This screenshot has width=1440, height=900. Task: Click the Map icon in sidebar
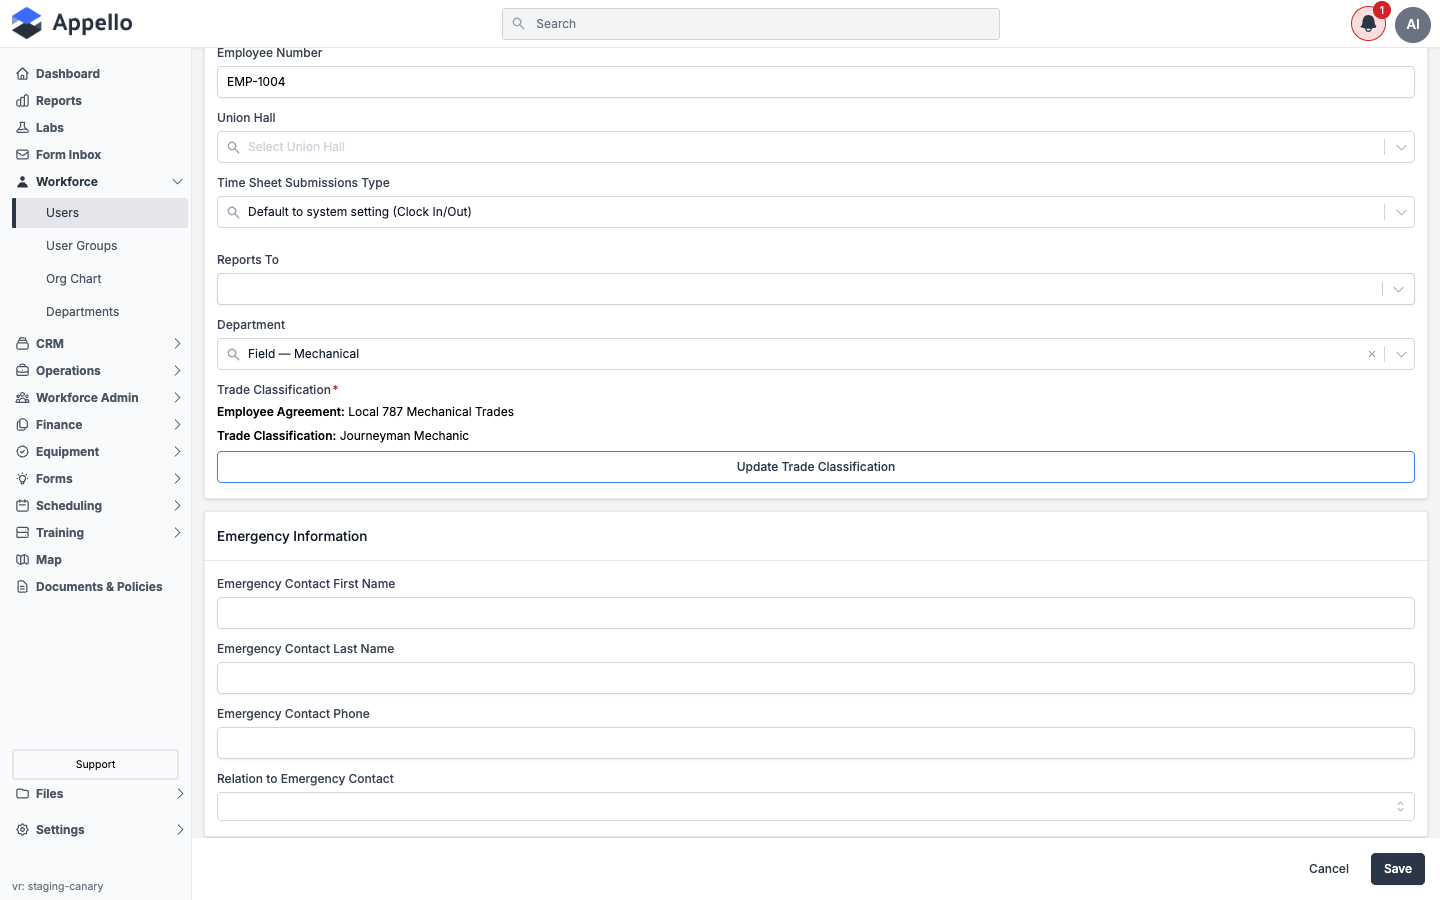pos(22,560)
